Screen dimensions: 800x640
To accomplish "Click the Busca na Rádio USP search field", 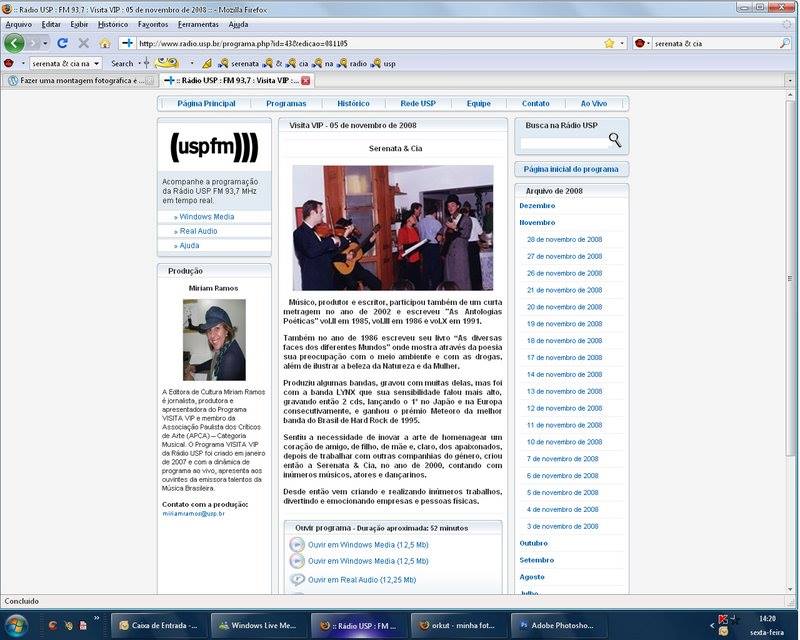I will click(x=564, y=143).
